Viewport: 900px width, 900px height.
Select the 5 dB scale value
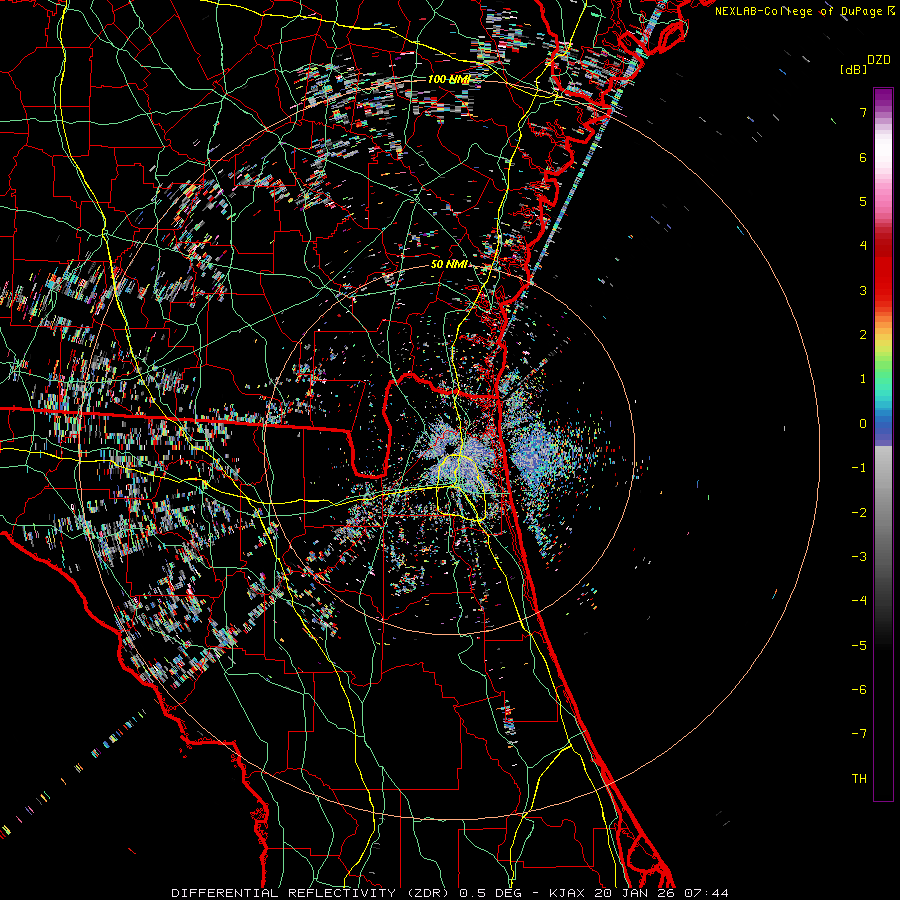click(x=863, y=201)
